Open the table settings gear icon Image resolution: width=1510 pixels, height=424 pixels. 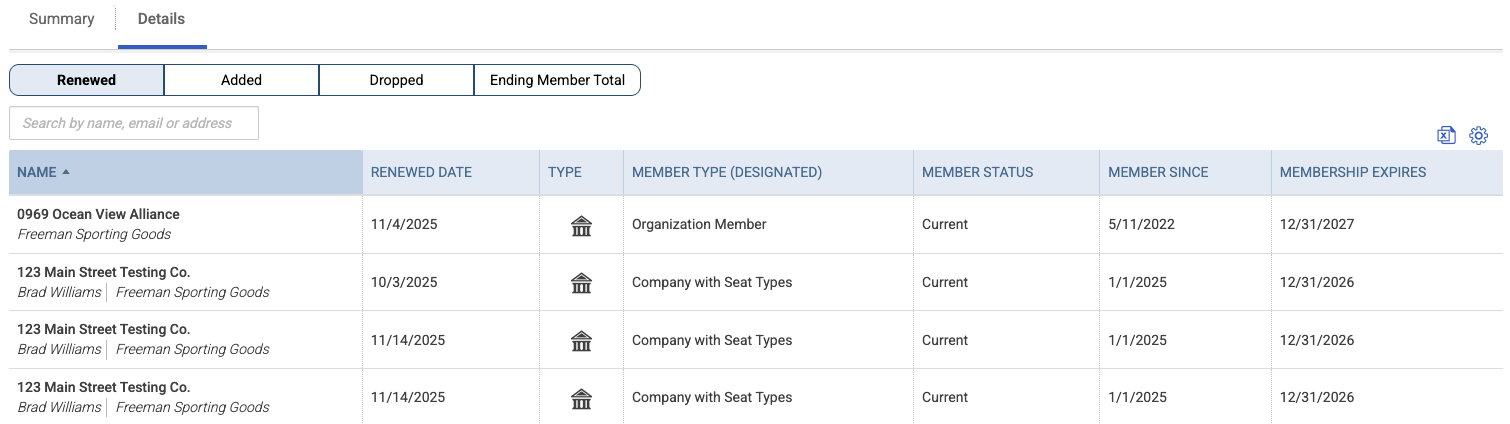pyautogui.click(x=1479, y=136)
